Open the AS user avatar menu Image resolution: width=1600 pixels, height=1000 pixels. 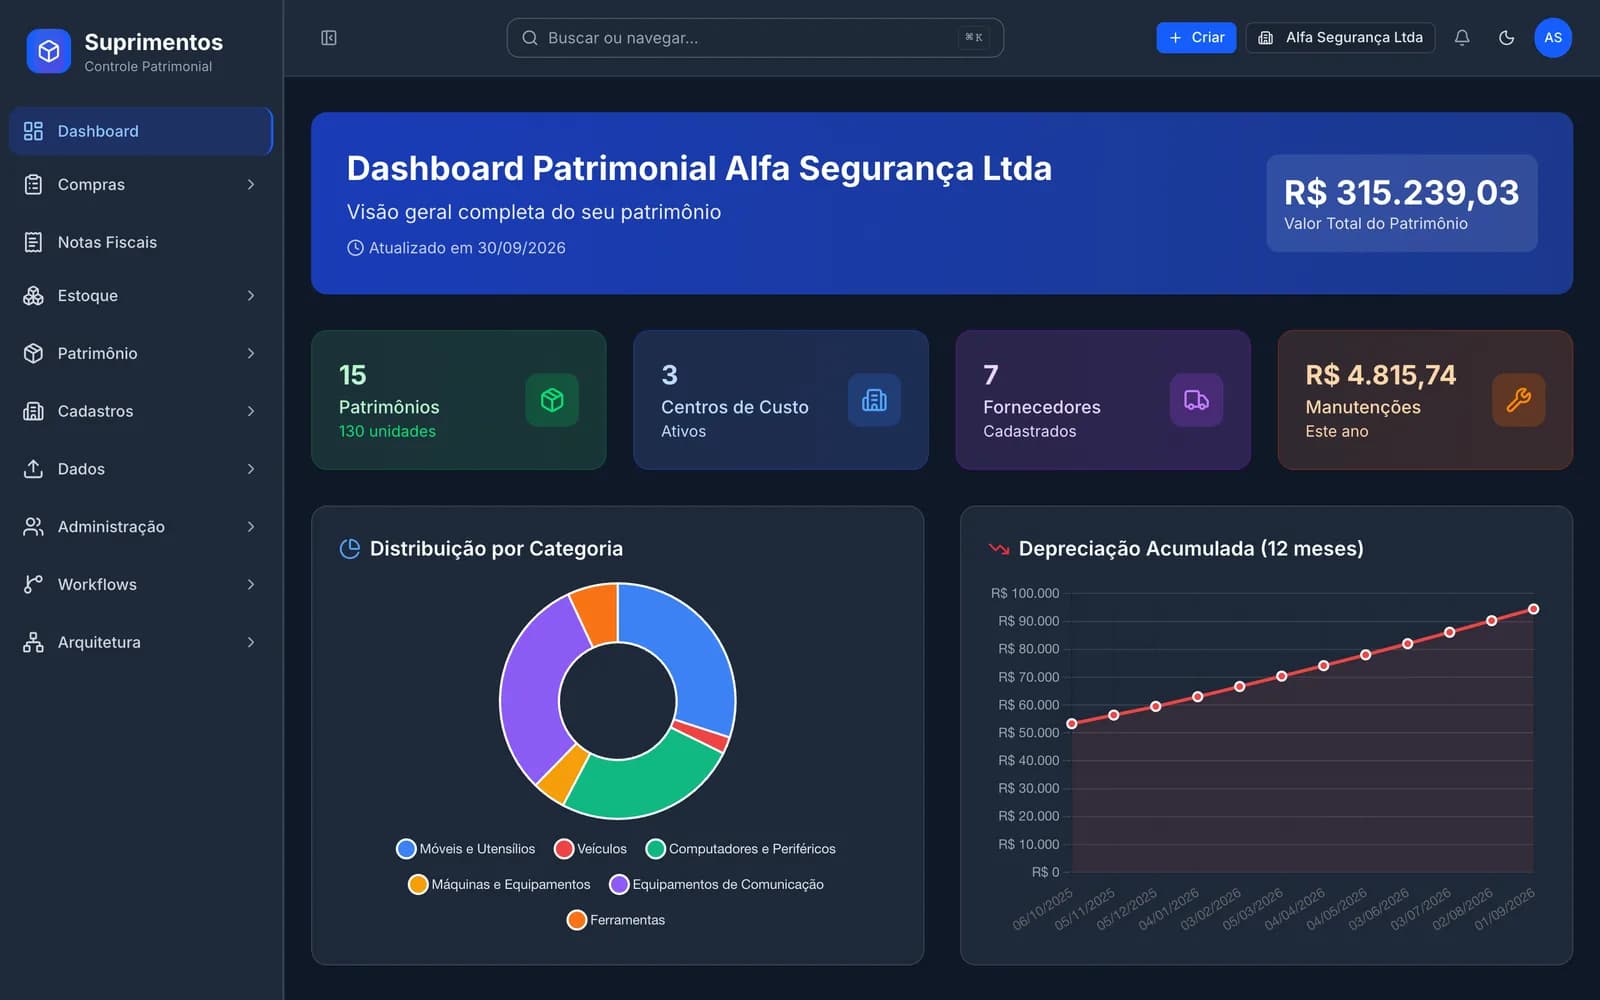click(1553, 38)
